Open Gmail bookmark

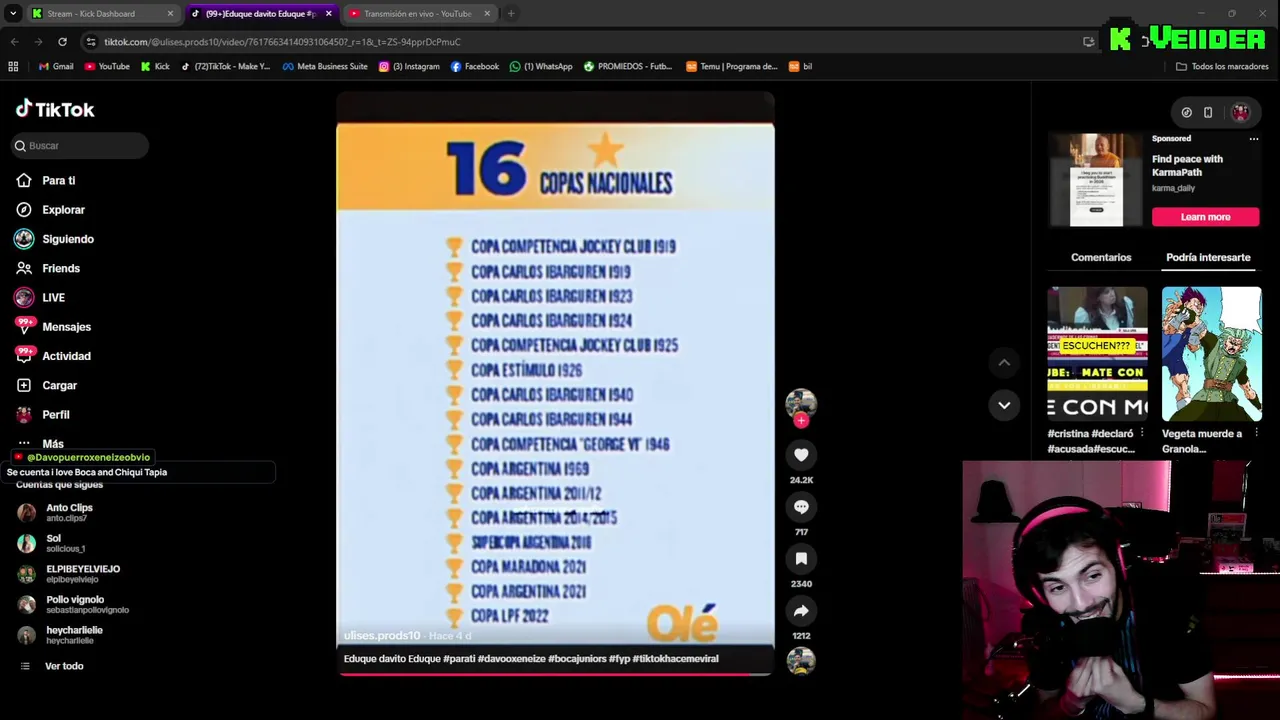tap(55, 66)
